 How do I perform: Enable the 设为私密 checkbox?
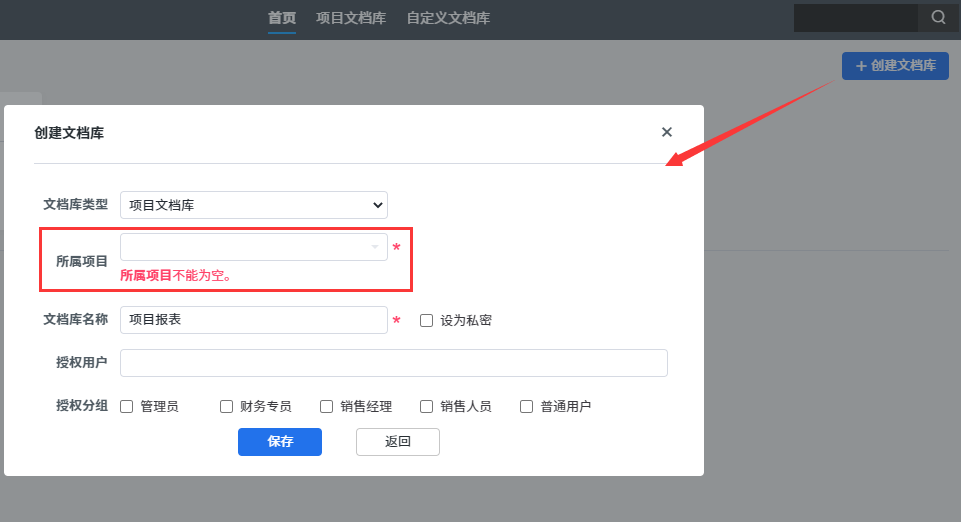[426, 320]
